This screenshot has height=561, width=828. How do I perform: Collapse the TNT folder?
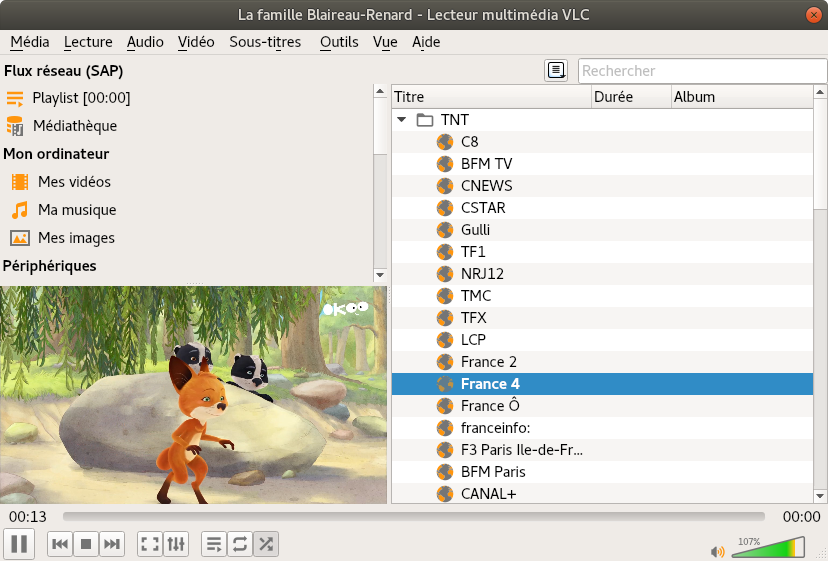(402, 120)
